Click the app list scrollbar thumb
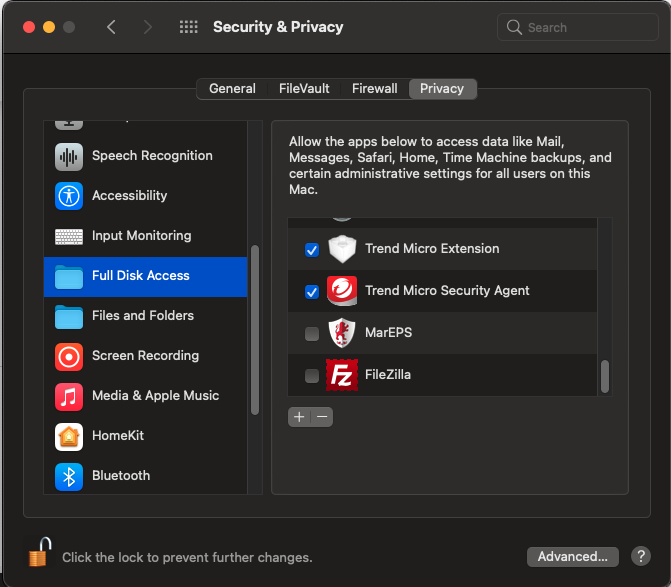Image resolution: width=671 pixels, height=587 pixels. [605, 377]
